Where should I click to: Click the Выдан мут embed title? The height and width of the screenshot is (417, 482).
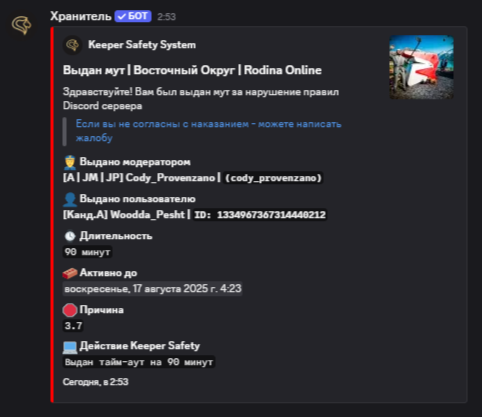pyautogui.click(x=192, y=70)
